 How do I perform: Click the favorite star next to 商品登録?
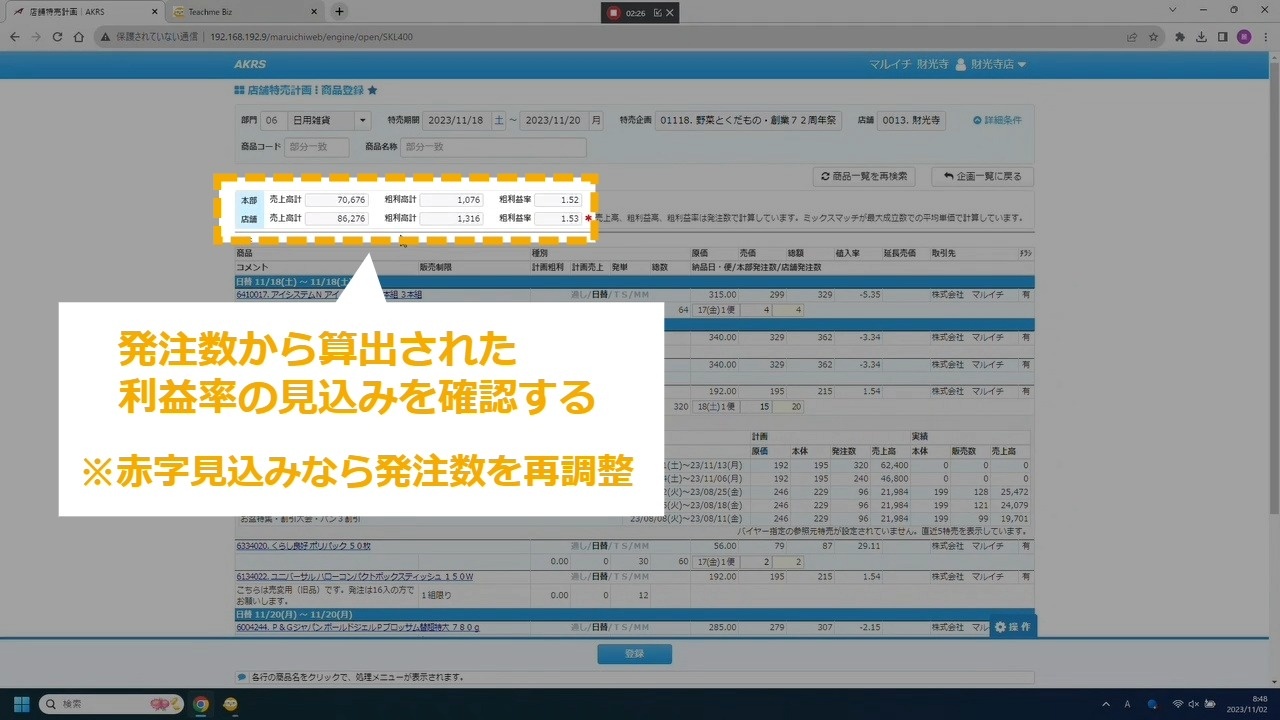coord(373,90)
